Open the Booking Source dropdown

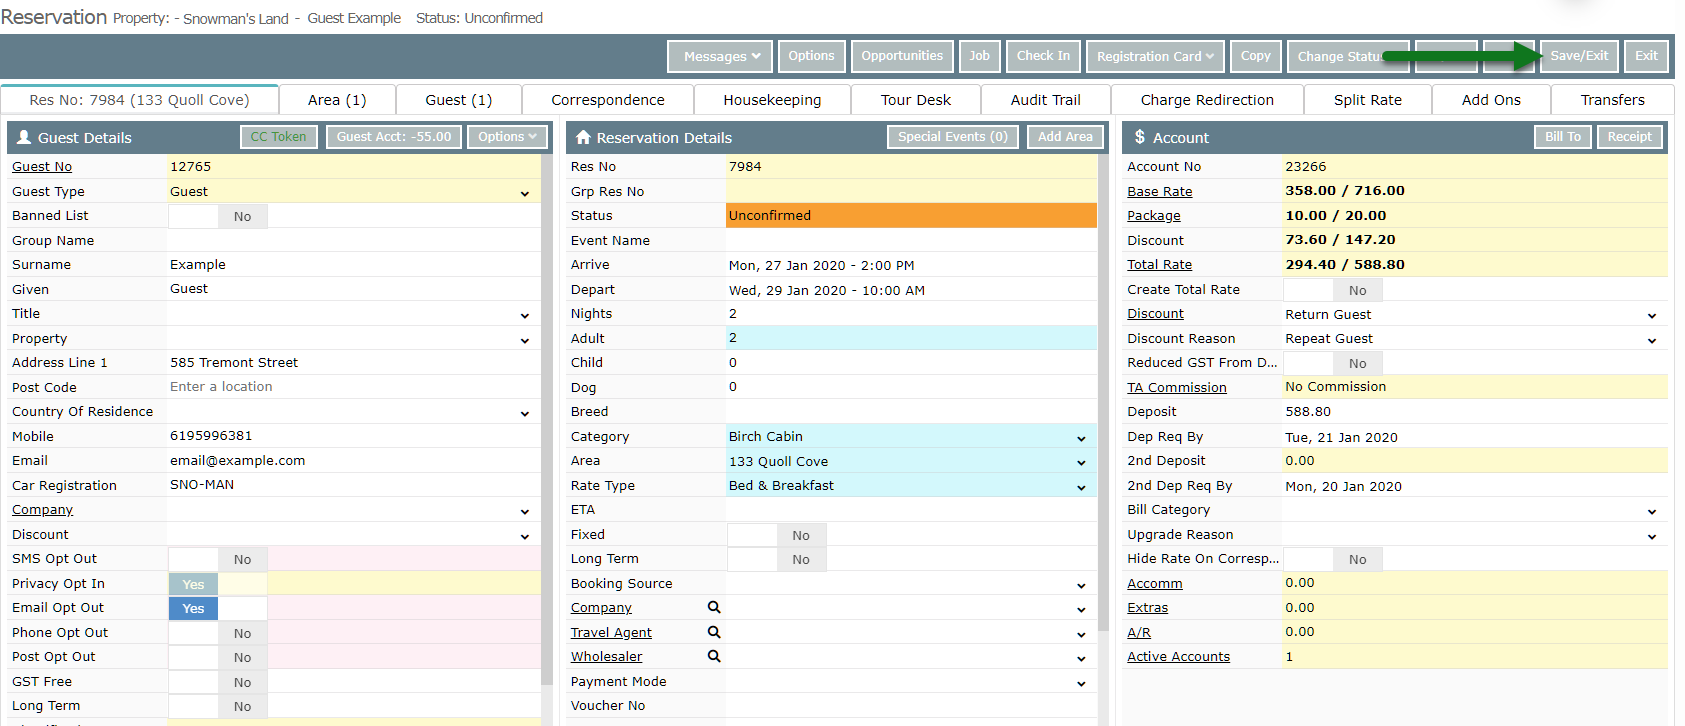pos(911,584)
